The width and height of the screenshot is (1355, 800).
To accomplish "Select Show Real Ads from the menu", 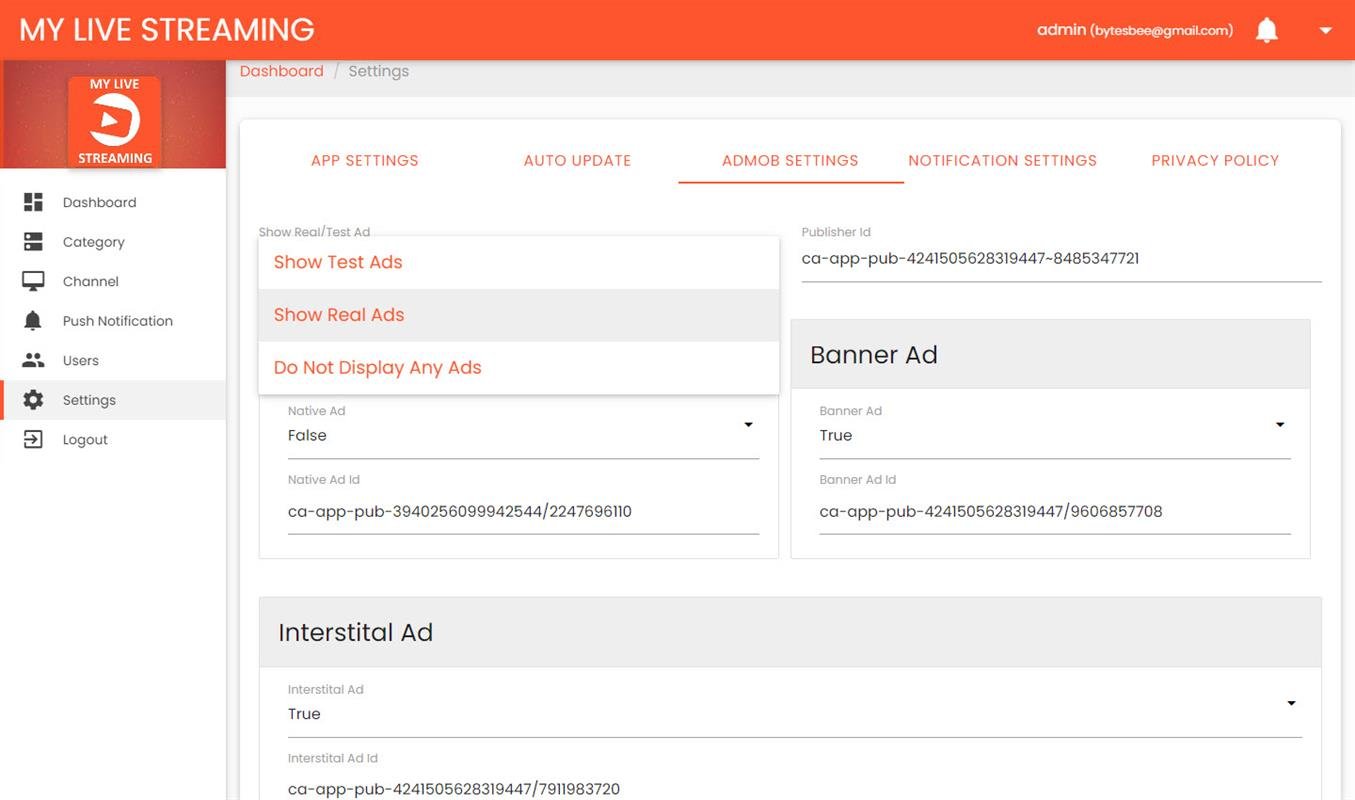I will coord(338,314).
